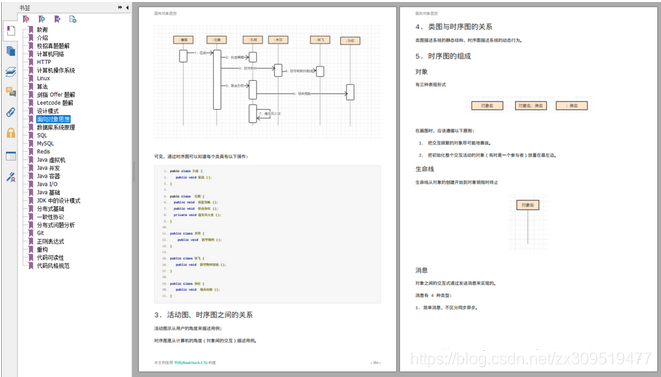Image resolution: width=661 pixels, height=377 pixels.
Task: Go to 正则表达式 bookmark
Action: (x=50, y=241)
